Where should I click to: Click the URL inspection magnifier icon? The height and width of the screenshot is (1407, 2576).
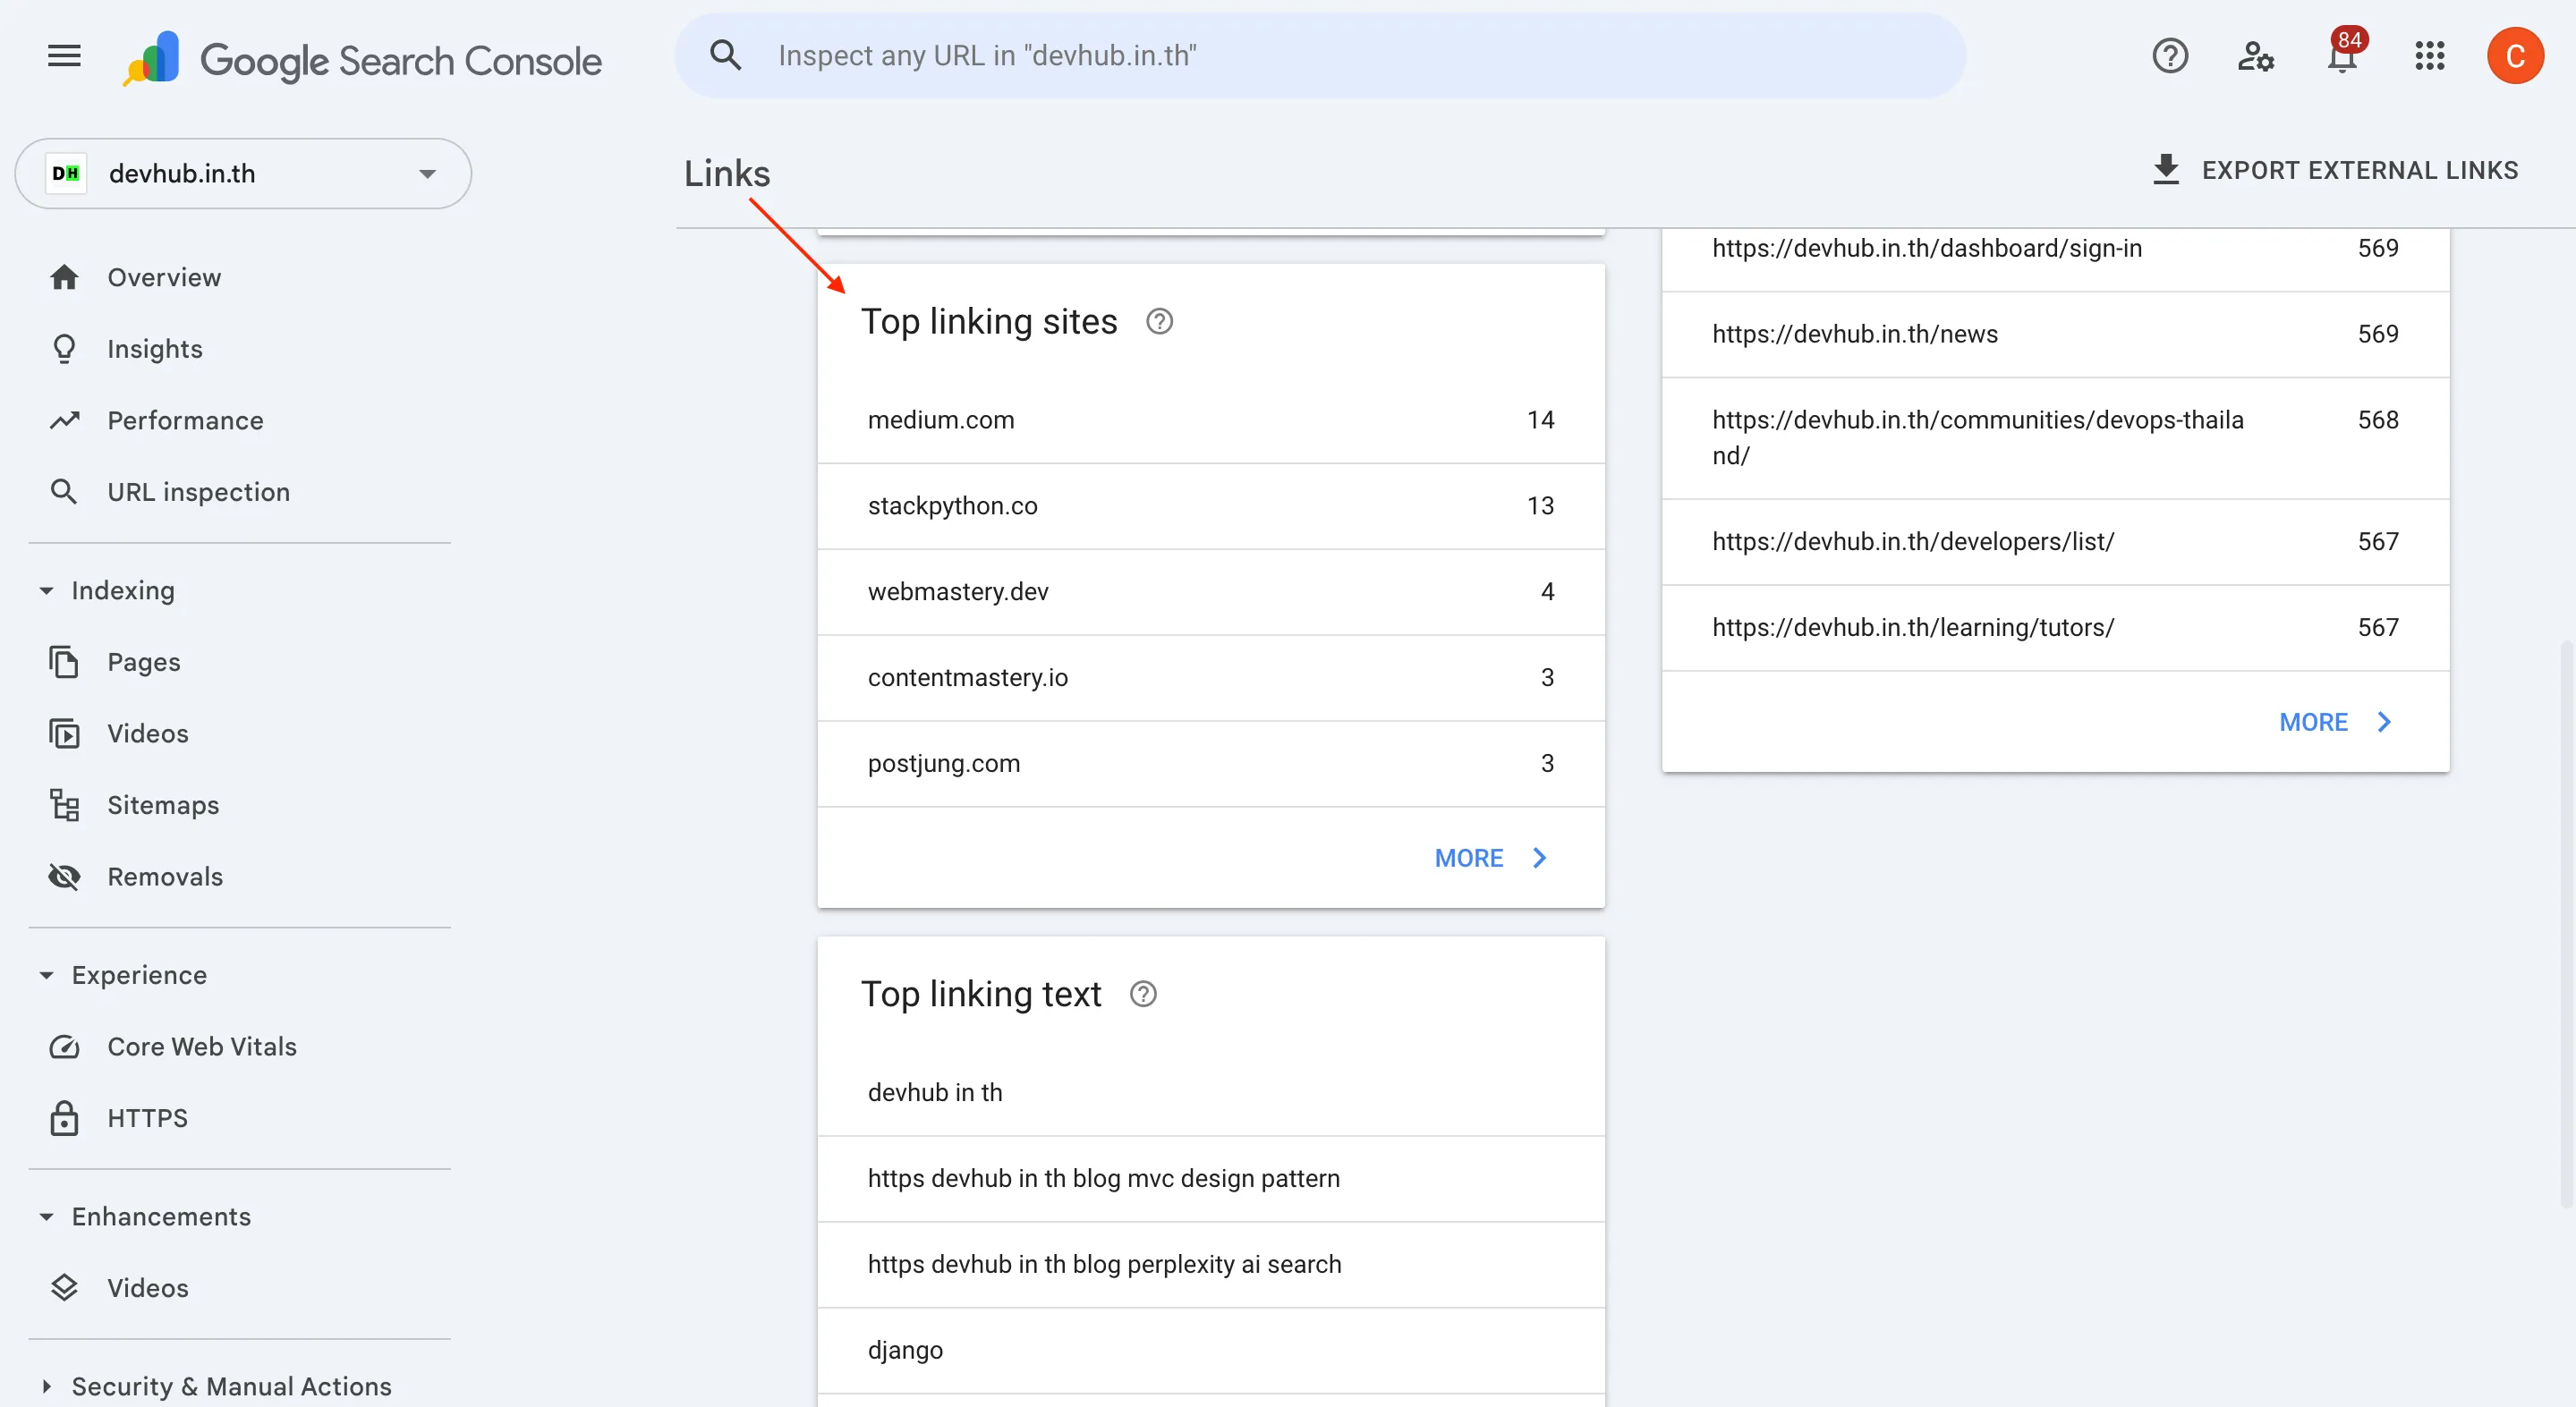64,491
